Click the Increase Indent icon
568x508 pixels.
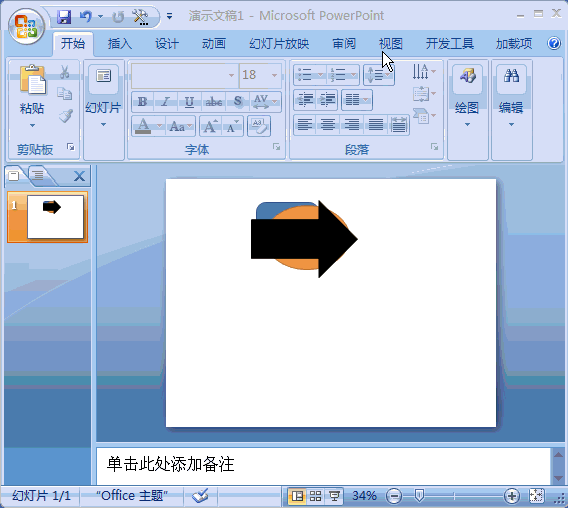(327, 100)
